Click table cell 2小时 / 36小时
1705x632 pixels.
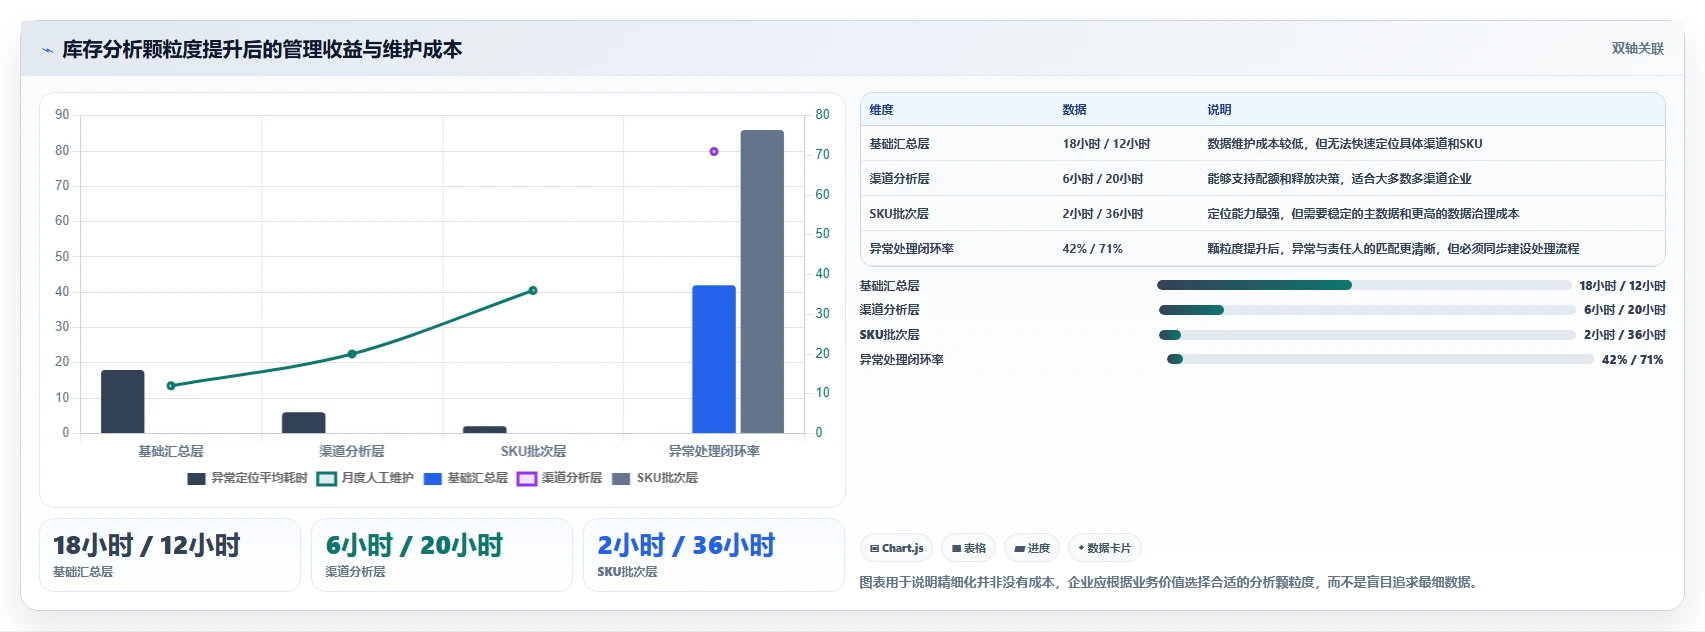(x=1103, y=214)
